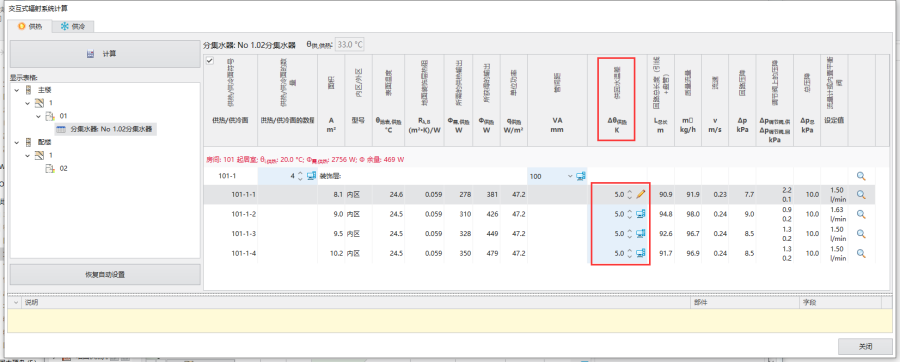Image resolution: width=900 pixels, height=362 pixels.
Task: Click the VA mm pipe spacing column header
Action: click(557, 100)
